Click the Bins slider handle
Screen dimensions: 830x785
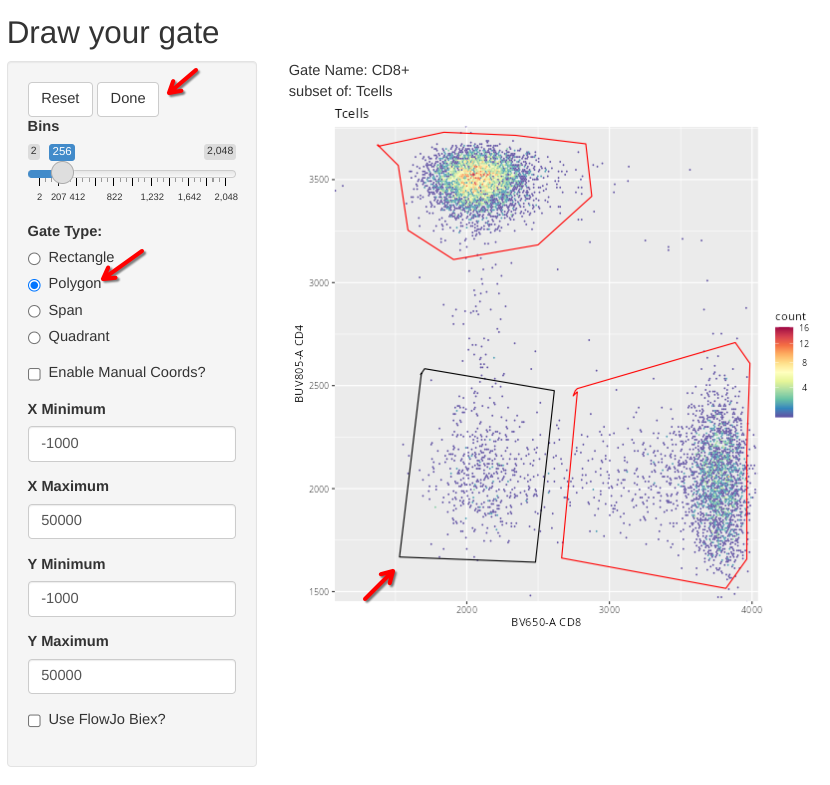click(62, 173)
